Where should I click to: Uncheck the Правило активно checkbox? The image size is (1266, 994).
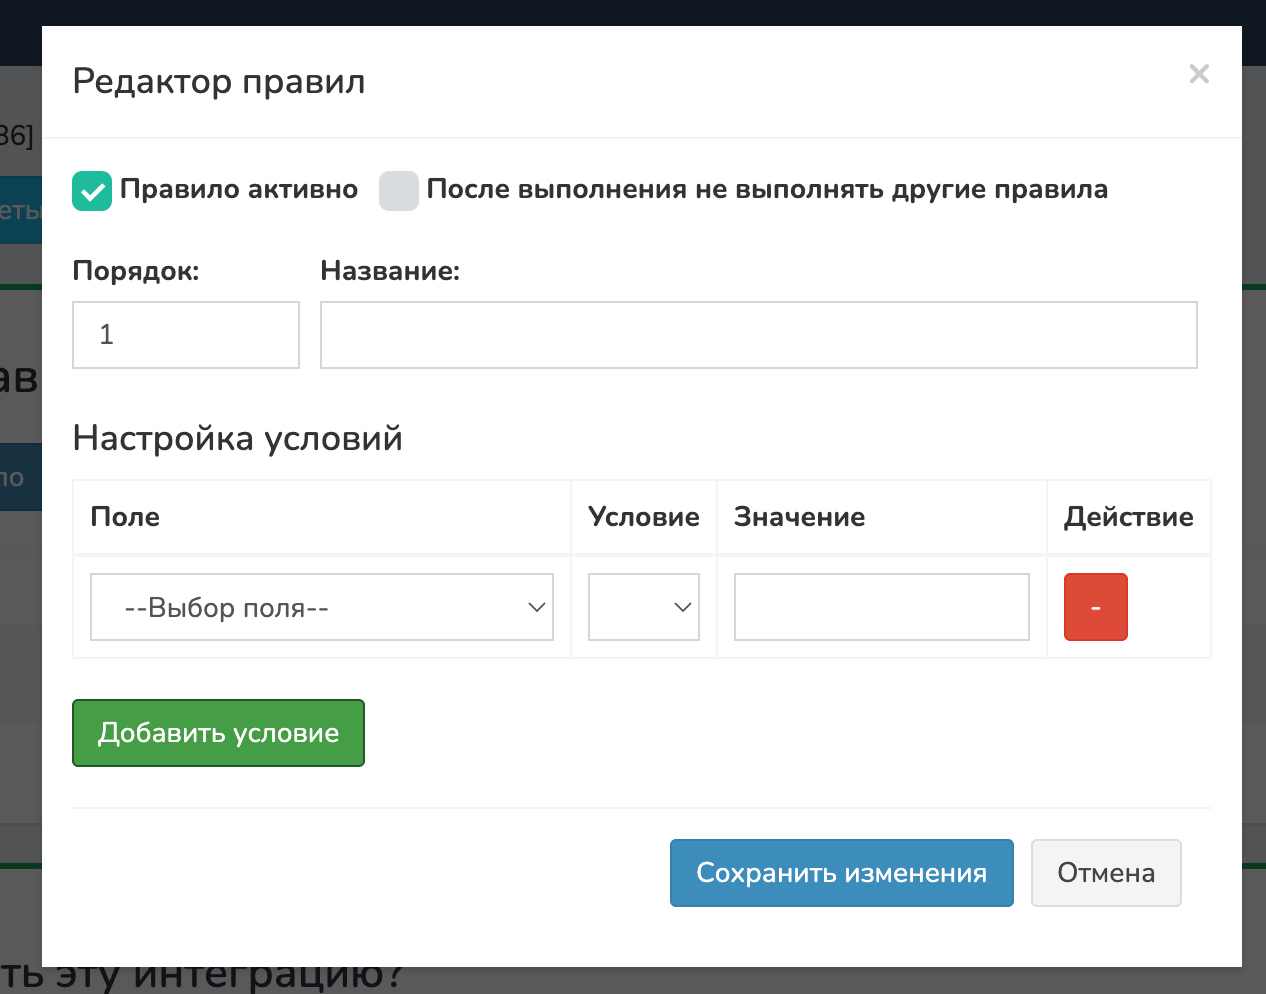click(x=92, y=191)
